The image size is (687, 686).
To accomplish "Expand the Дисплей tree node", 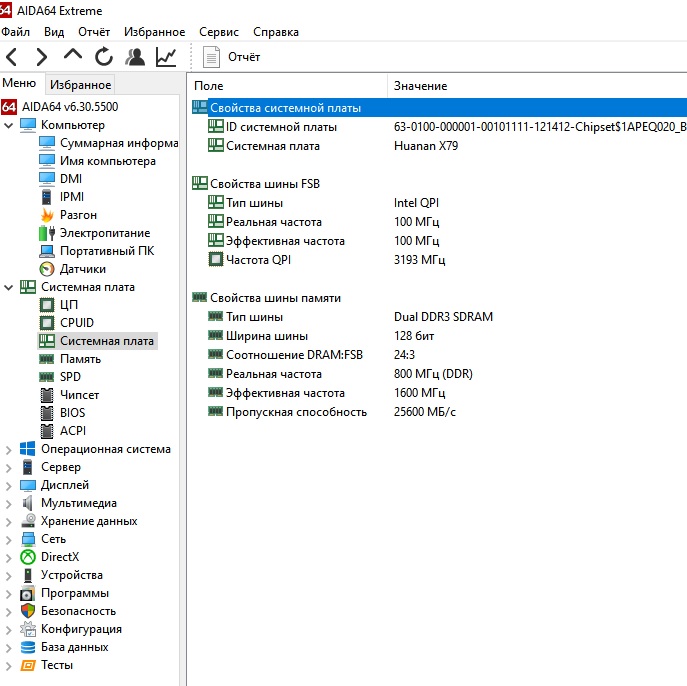I will (x=8, y=485).
